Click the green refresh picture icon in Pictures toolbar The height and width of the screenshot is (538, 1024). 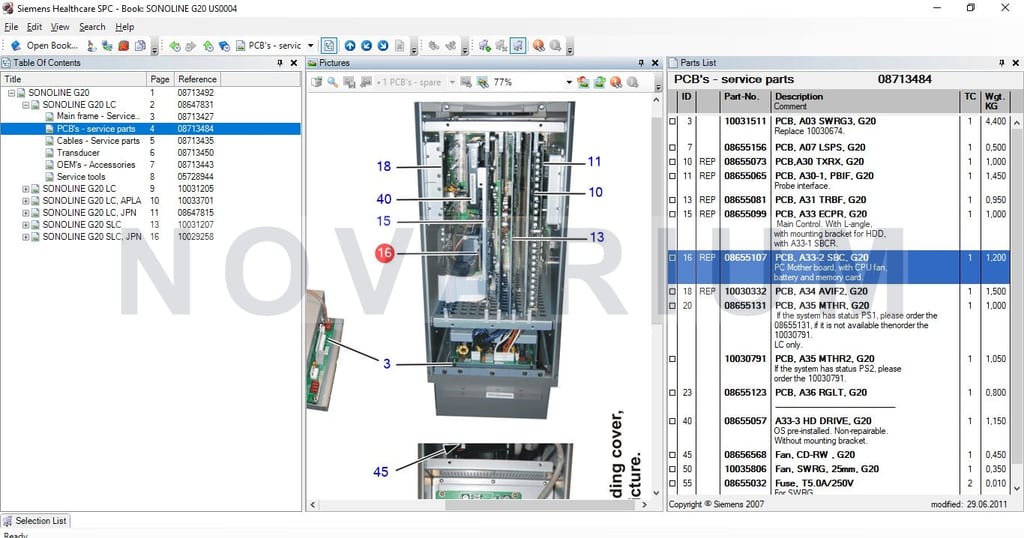click(x=600, y=82)
